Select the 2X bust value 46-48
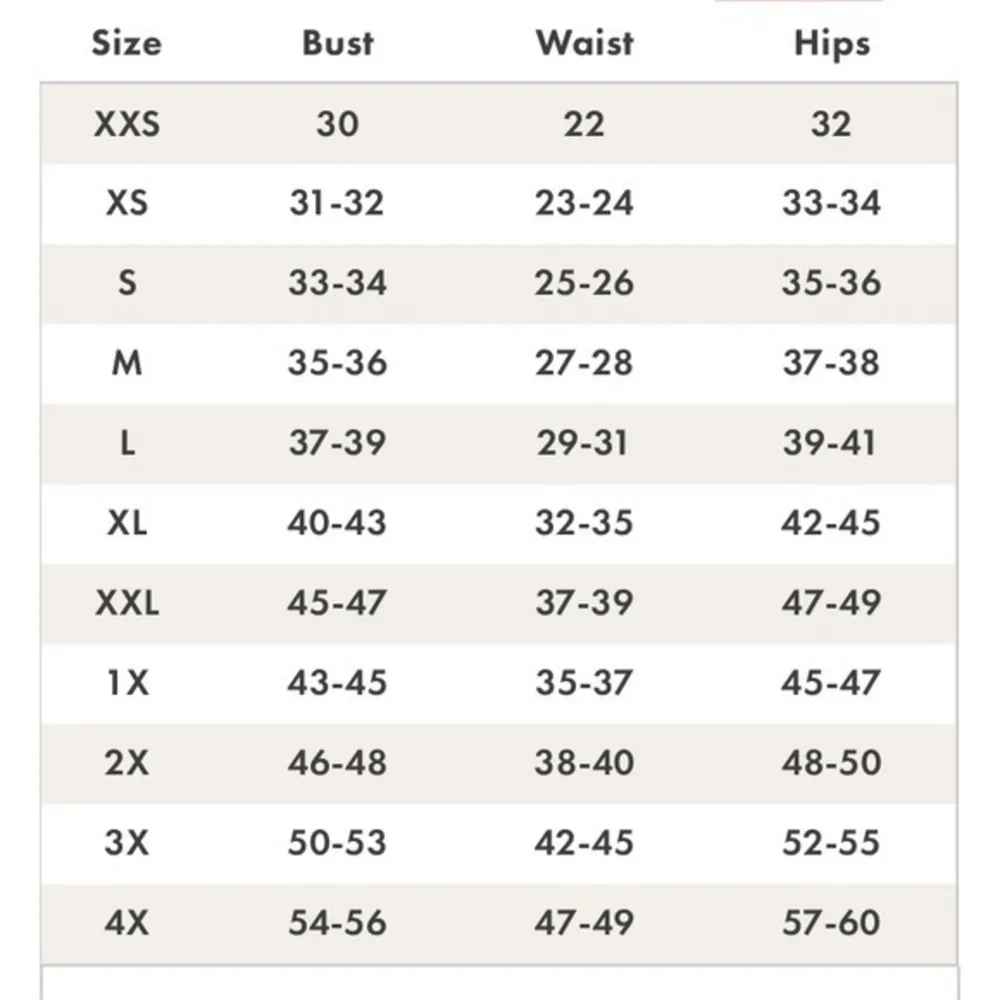 click(x=337, y=763)
